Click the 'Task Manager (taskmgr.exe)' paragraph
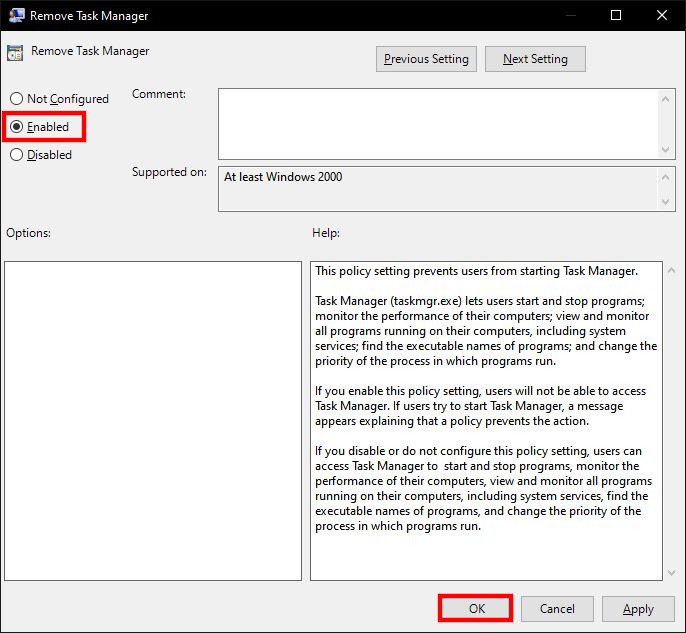The height and width of the screenshot is (633, 686). point(486,331)
